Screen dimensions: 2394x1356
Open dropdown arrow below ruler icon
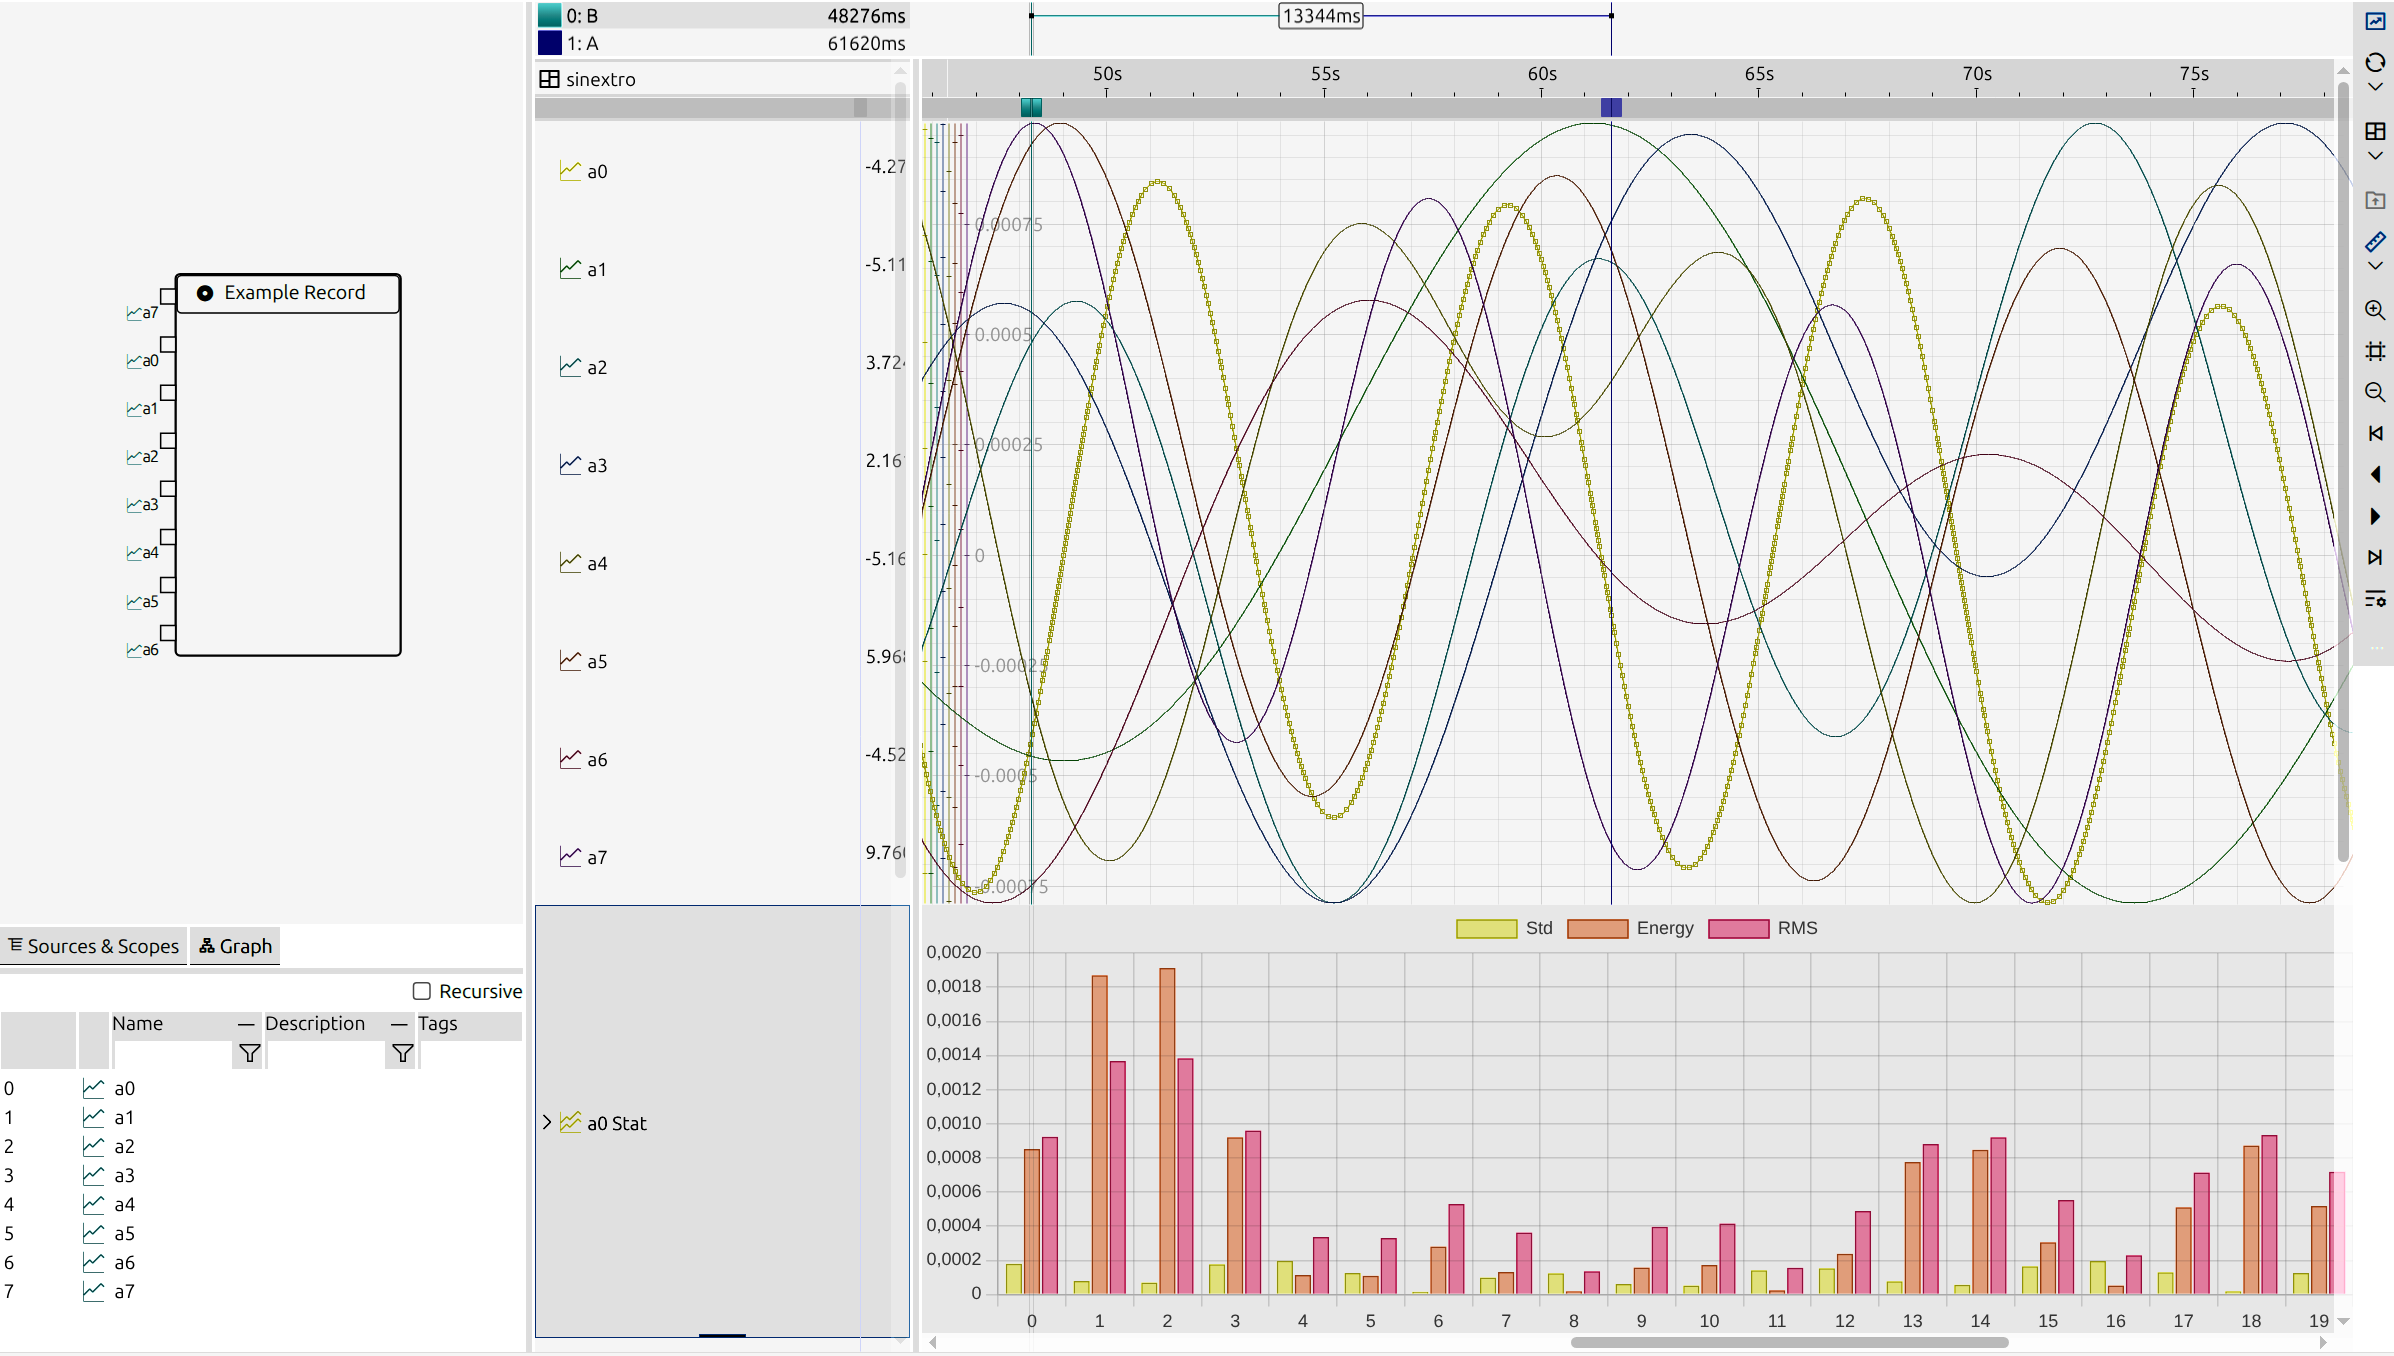2375,266
